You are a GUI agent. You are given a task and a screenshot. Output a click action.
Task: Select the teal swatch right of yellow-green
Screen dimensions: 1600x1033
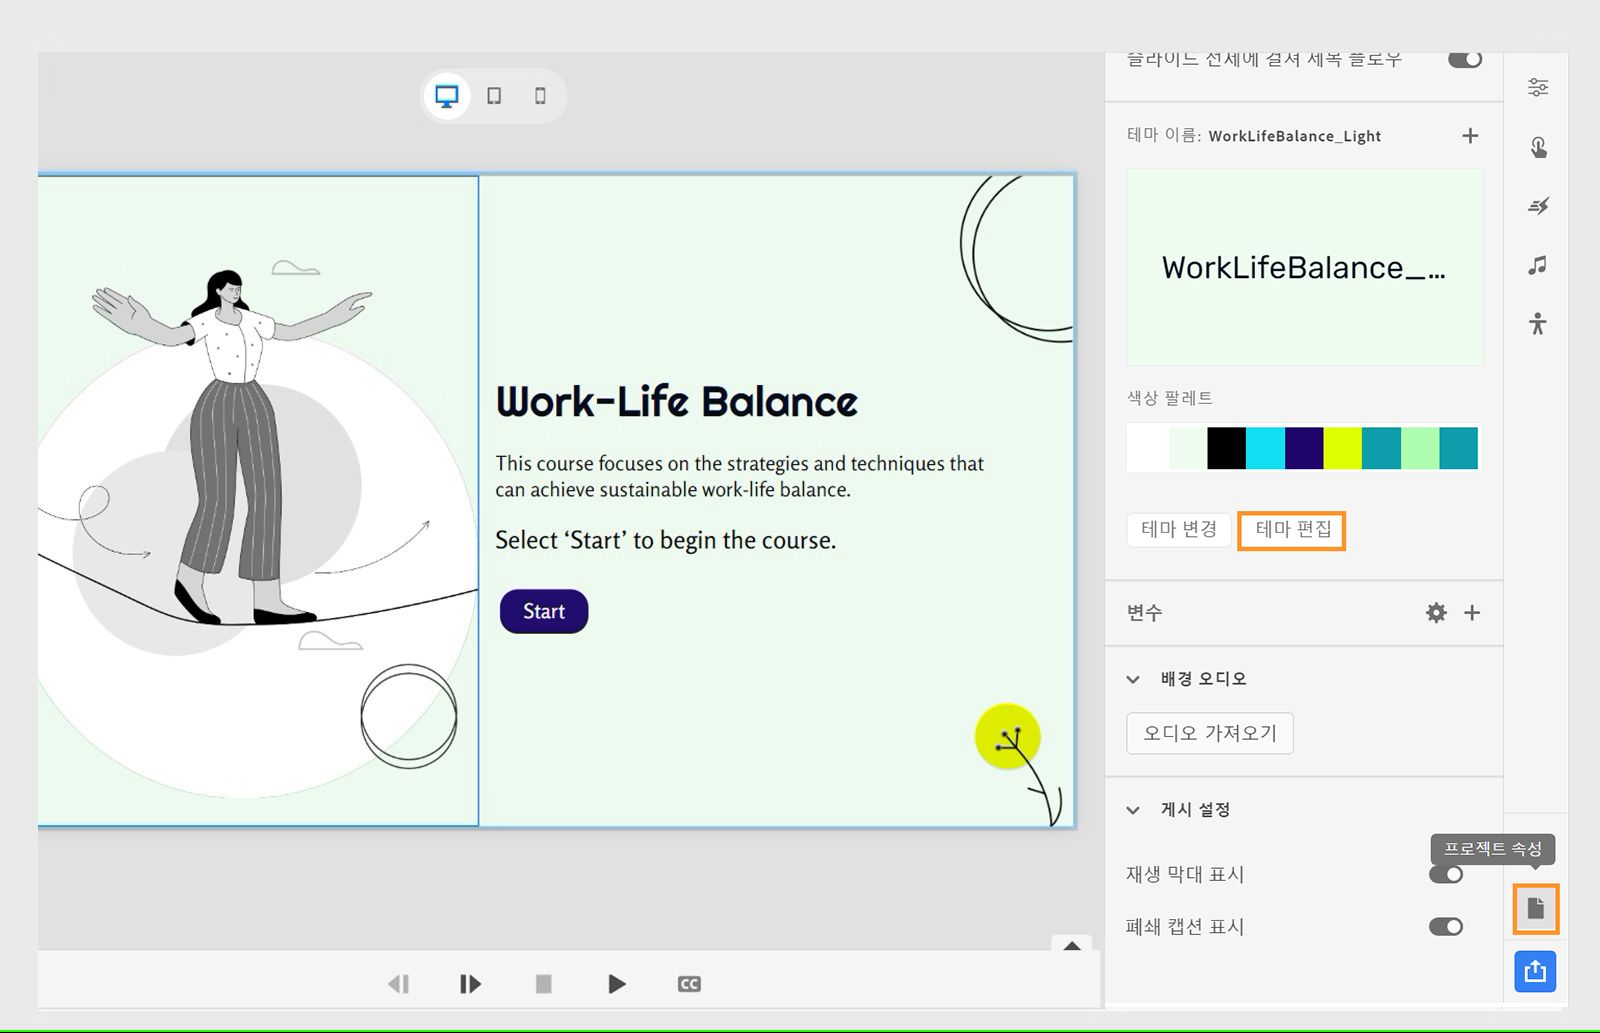(1381, 448)
